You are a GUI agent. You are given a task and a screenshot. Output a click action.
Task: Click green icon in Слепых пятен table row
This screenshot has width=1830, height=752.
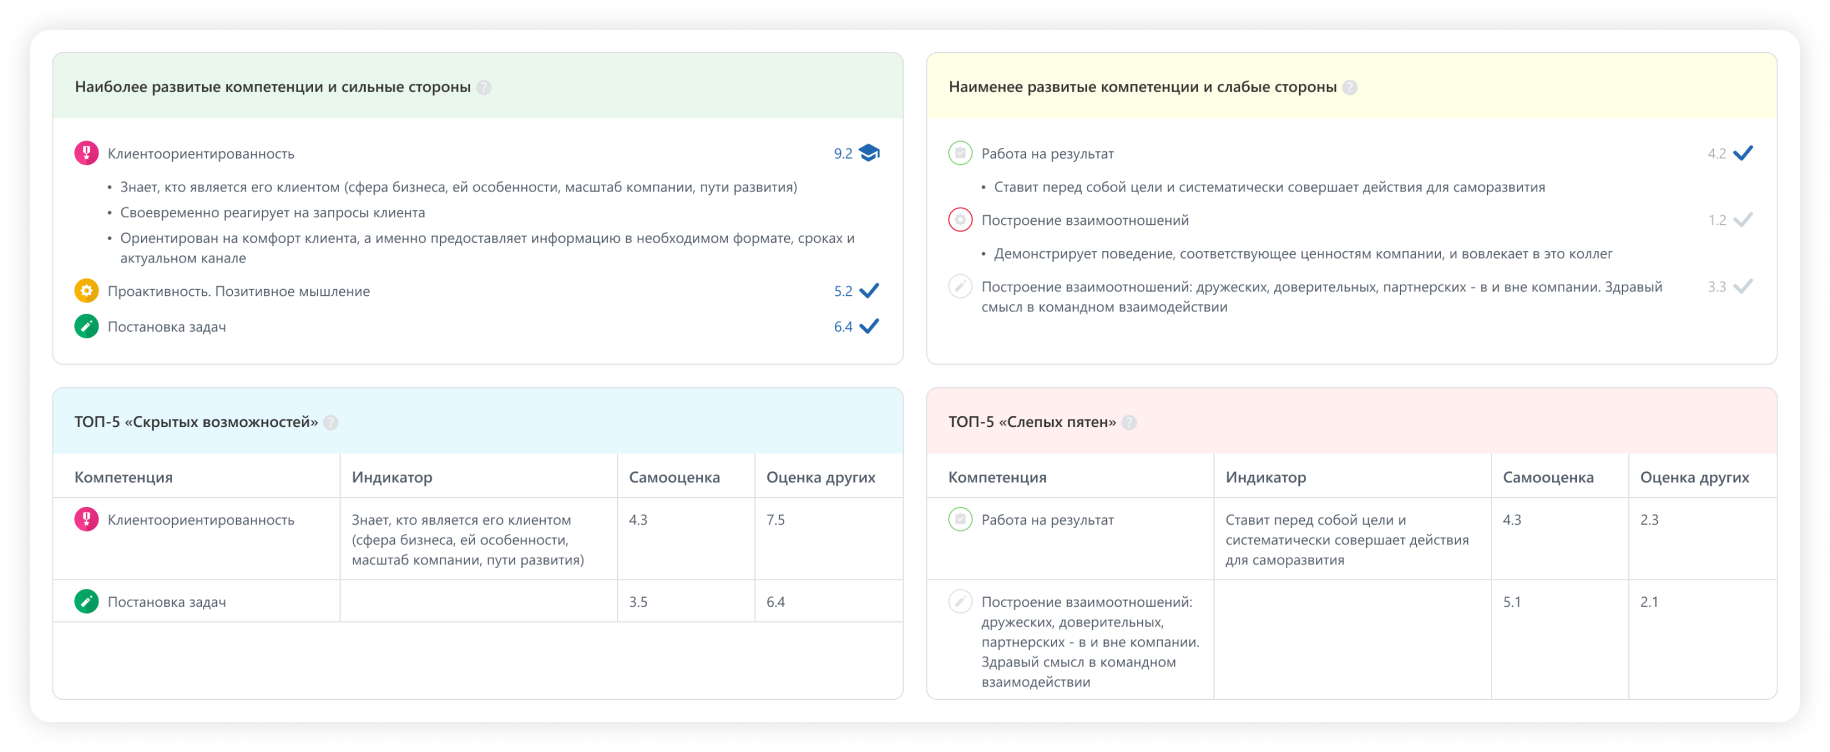point(961,519)
